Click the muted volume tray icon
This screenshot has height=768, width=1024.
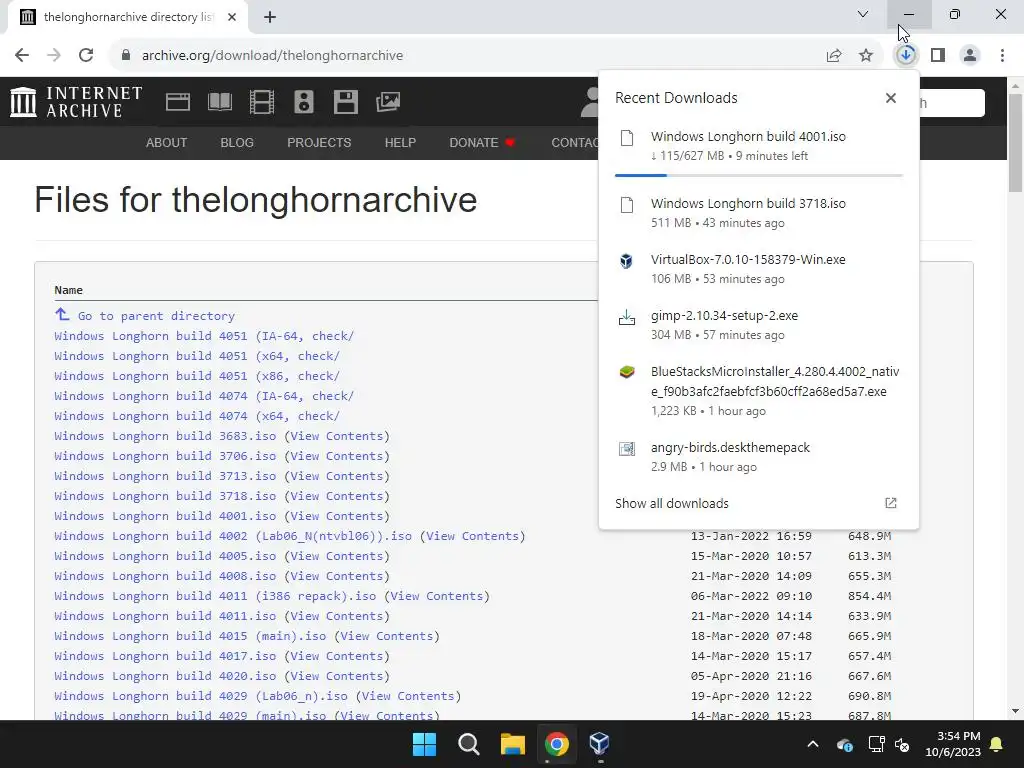tap(903, 744)
